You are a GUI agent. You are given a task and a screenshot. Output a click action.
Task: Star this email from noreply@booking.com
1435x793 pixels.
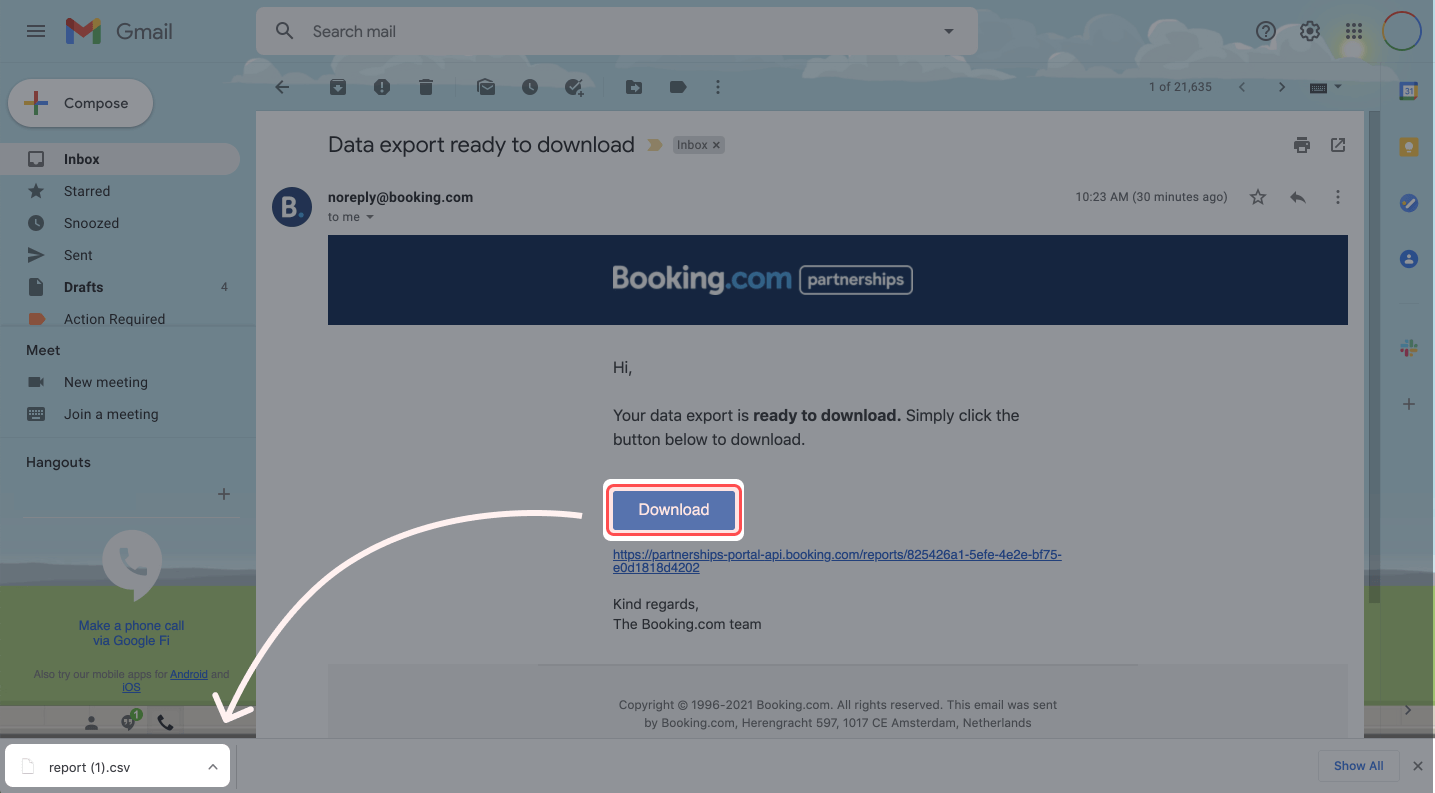point(1258,197)
